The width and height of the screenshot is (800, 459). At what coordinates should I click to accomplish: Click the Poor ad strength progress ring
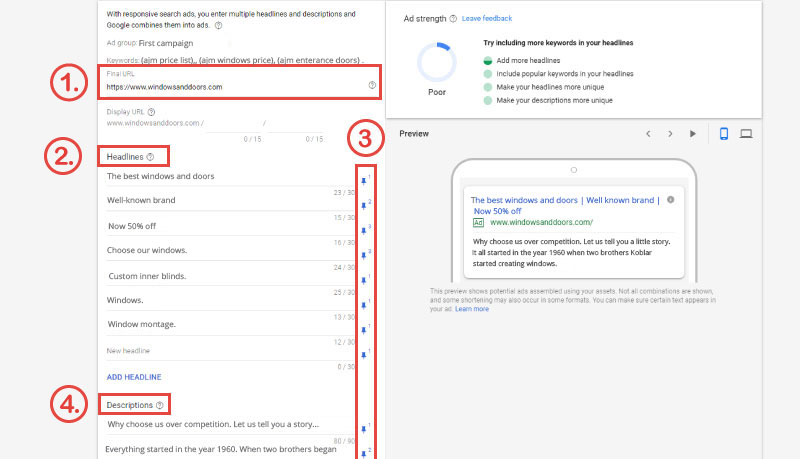(x=436, y=62)
